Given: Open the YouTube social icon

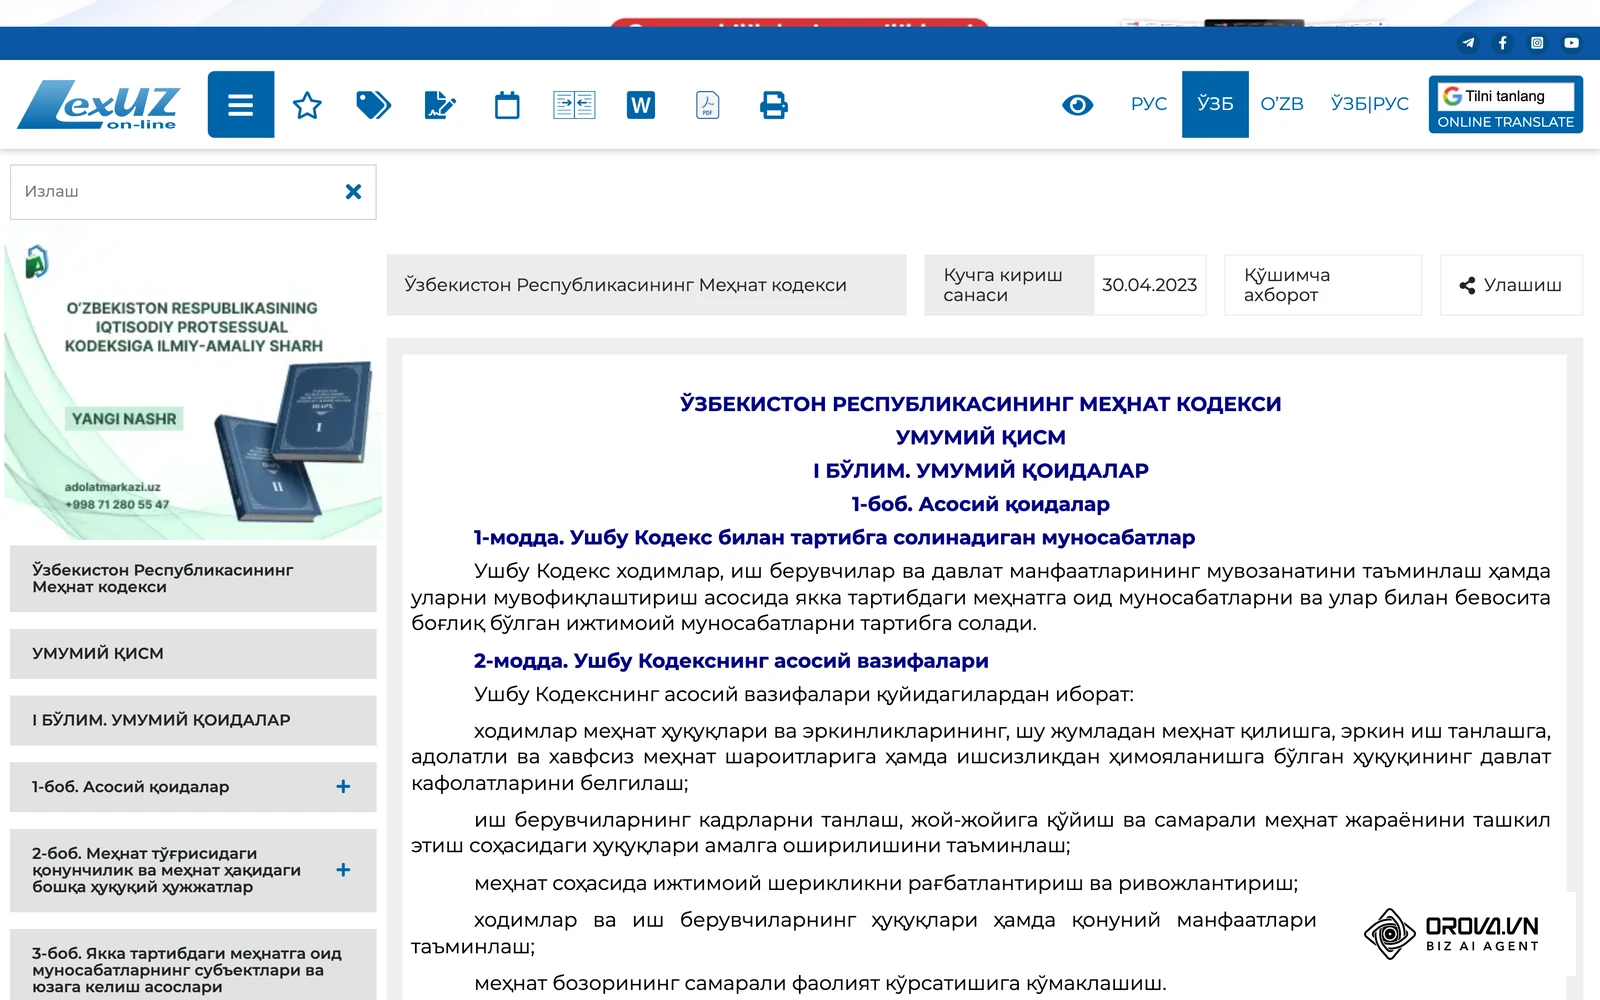Looking at the screenshot, I should (1571, 43).
